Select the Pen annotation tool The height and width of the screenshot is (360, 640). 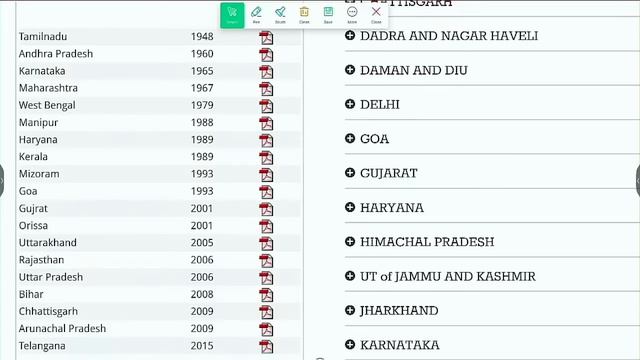coord(256,15)
